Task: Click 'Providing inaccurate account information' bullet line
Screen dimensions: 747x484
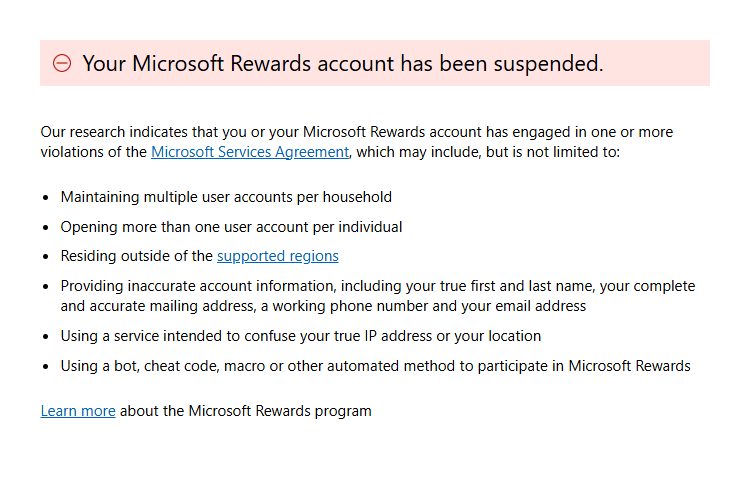Action: [x=377, y=286]
